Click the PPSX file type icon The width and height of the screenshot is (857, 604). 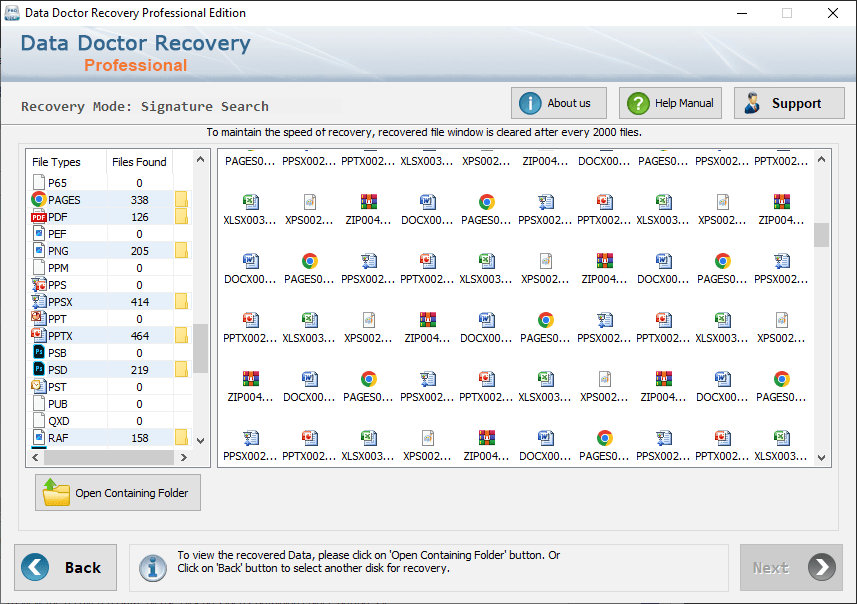(x=39, y=301)
